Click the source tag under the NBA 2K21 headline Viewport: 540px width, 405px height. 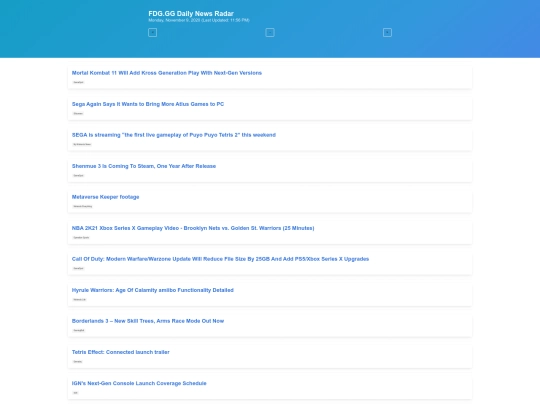tap(81, 237)
